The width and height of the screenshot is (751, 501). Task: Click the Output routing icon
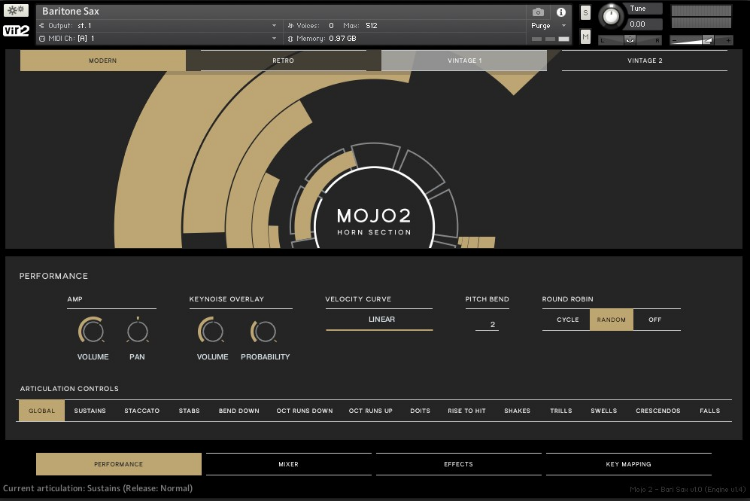click(x=42, y=25)
